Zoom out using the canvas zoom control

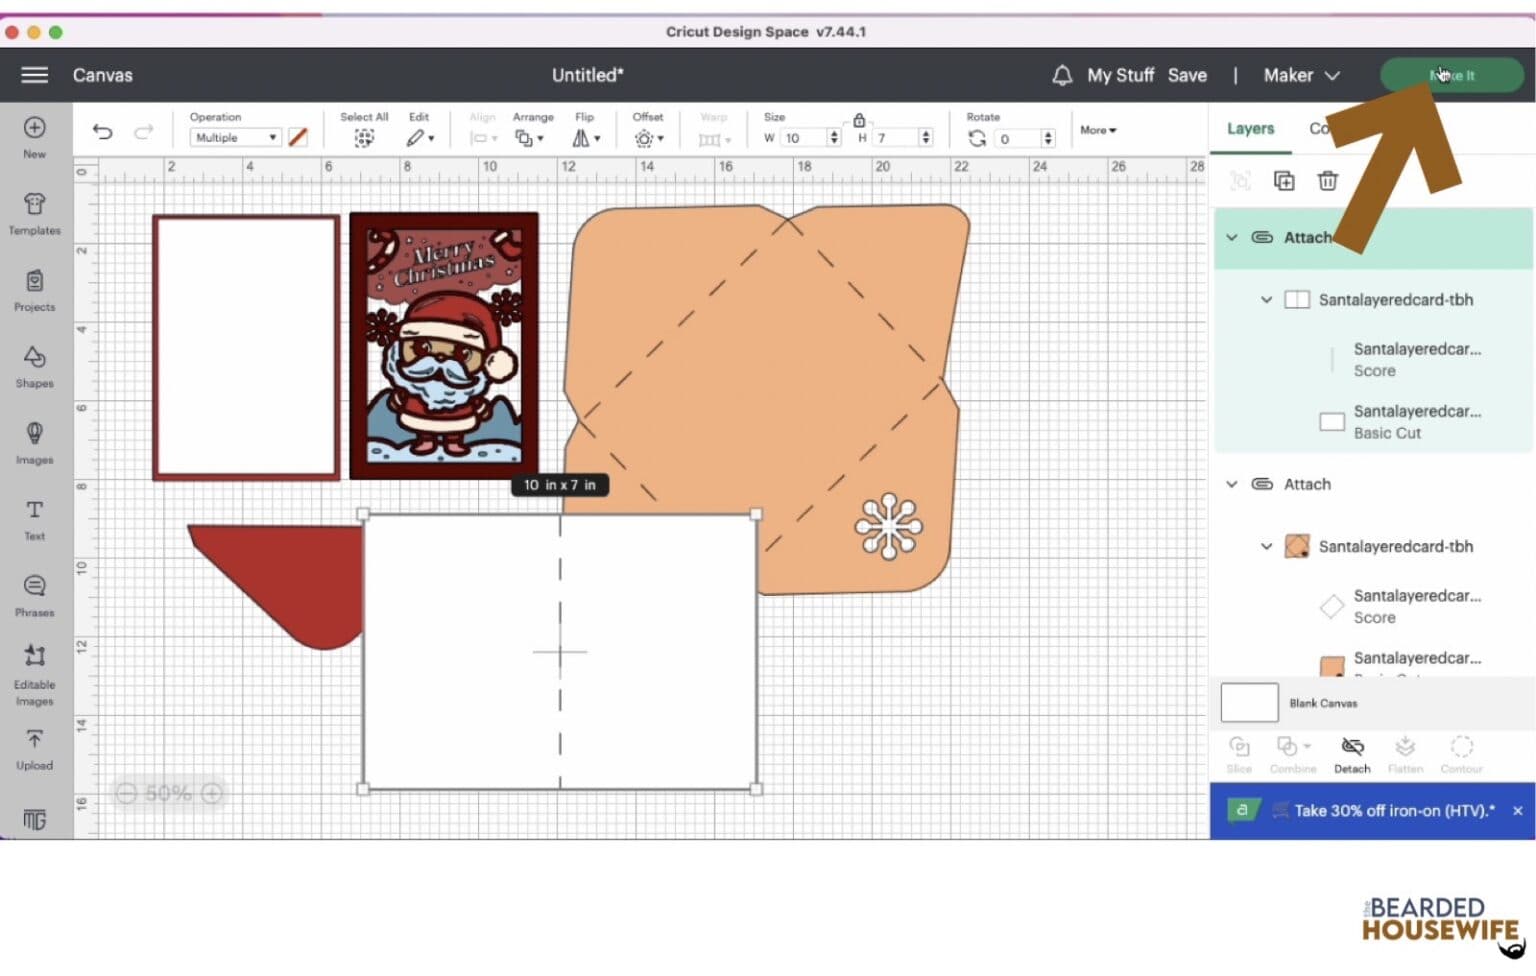coord(127,793)
